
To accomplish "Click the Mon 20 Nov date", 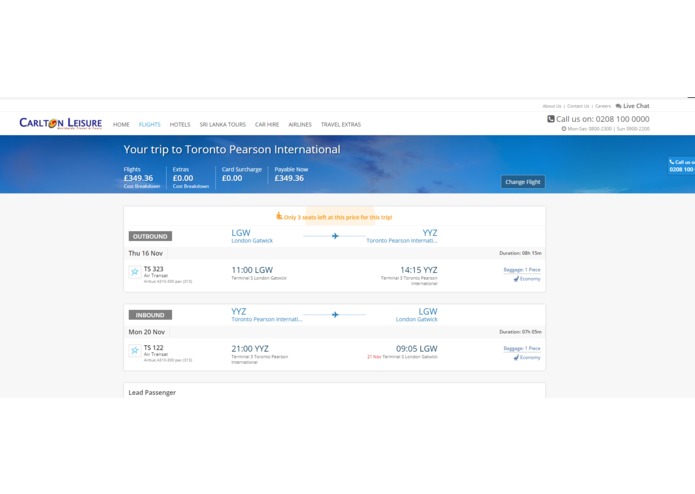I will pos(146,332).
